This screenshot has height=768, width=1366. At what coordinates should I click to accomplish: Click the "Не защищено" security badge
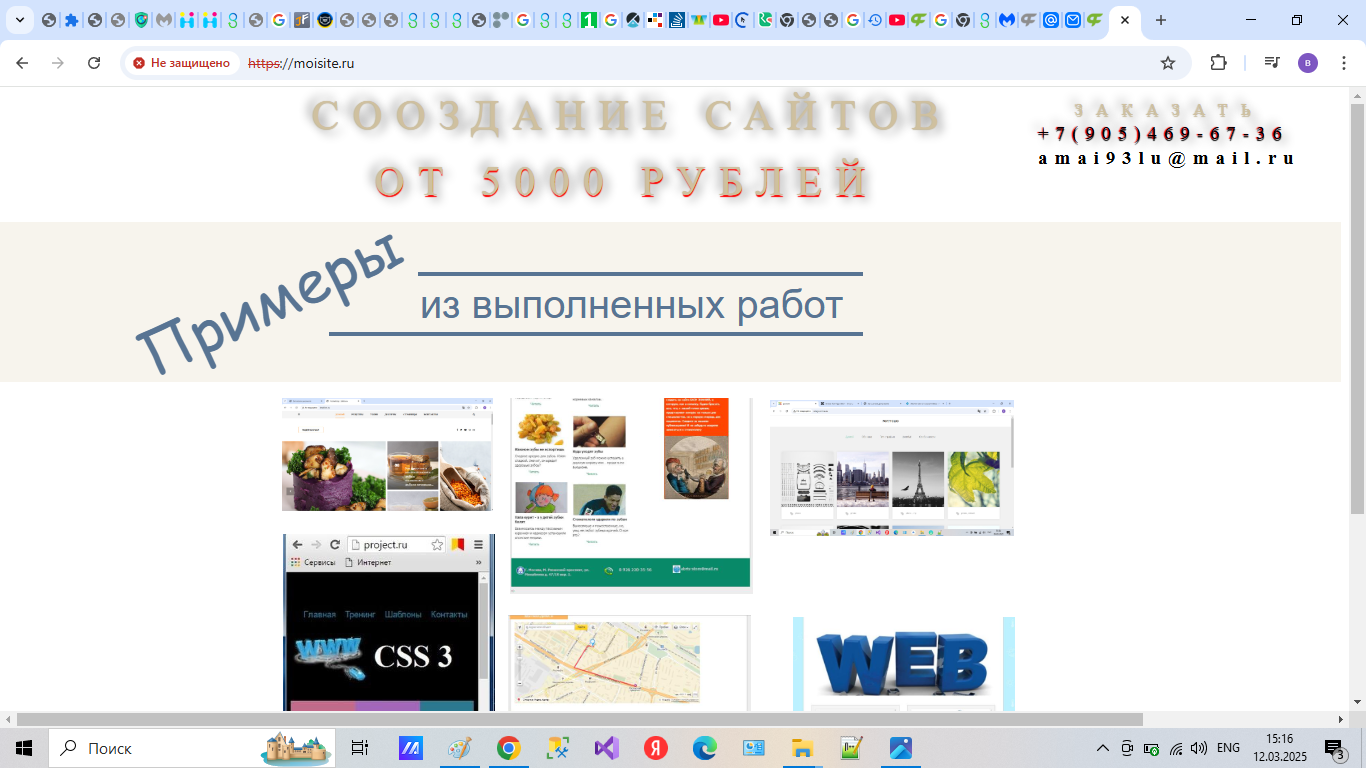(x=180, y=61)
